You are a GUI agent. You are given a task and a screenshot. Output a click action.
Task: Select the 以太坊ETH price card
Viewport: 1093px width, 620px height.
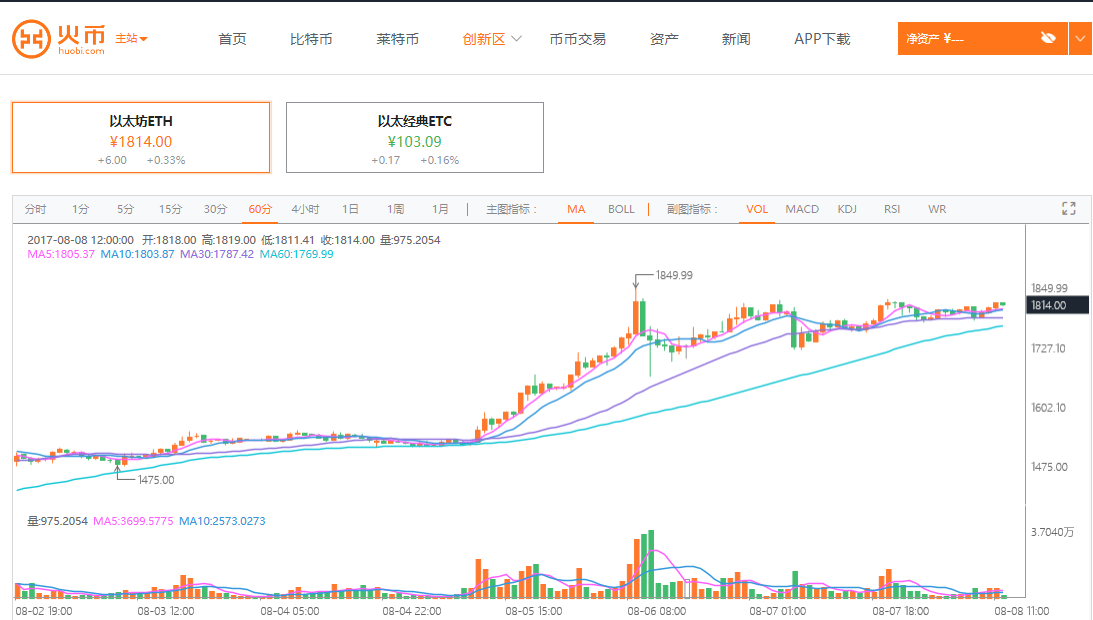(x=141, y=138)
